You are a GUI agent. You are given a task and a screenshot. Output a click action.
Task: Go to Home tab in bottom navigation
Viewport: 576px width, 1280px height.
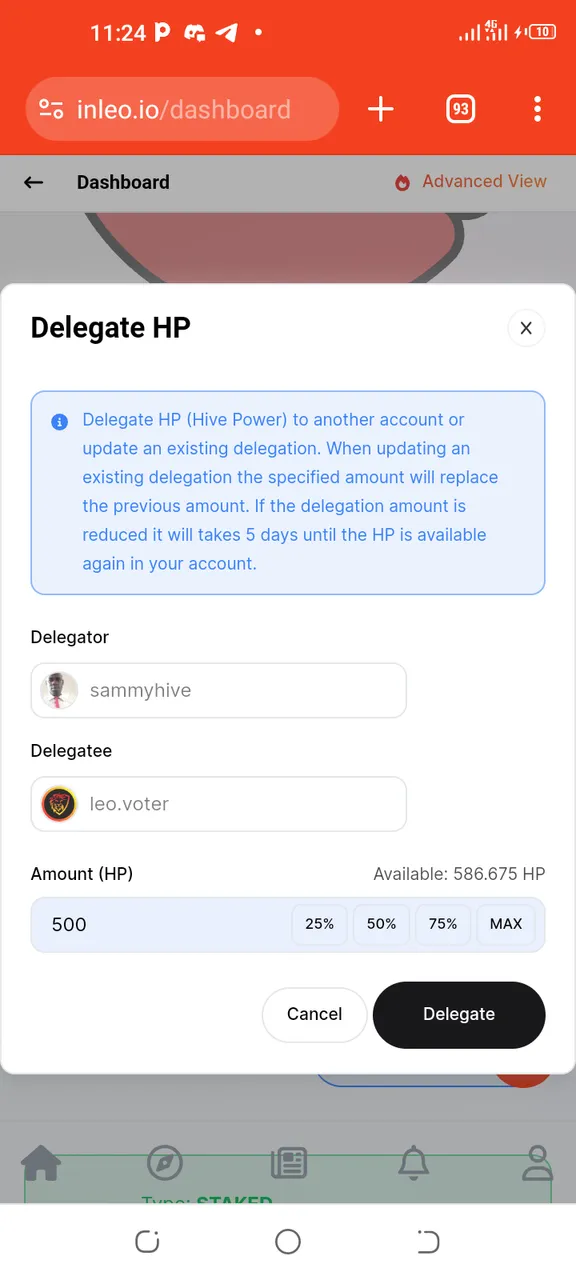[x=41, y=1163]
